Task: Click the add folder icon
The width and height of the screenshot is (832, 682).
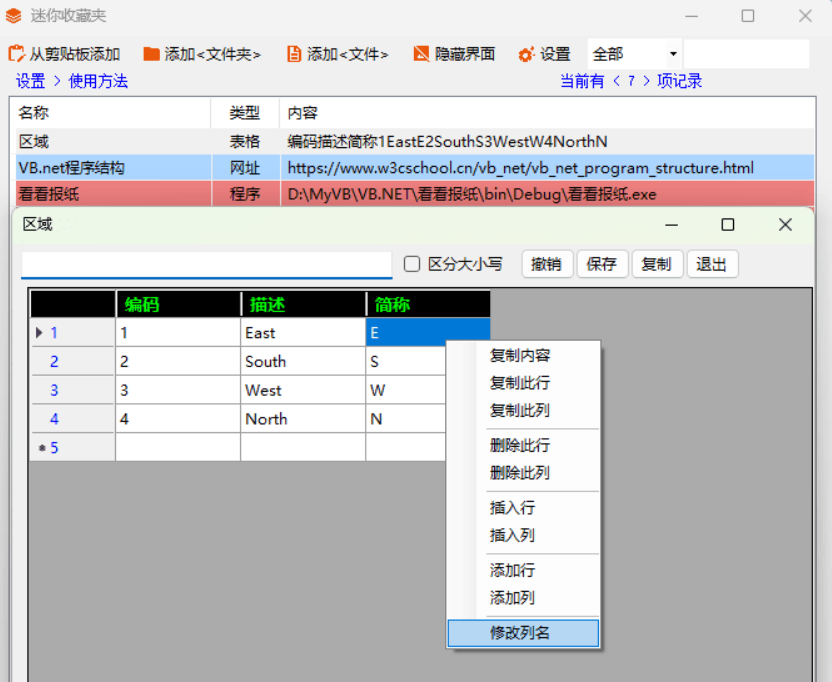Action: point(151,54)
